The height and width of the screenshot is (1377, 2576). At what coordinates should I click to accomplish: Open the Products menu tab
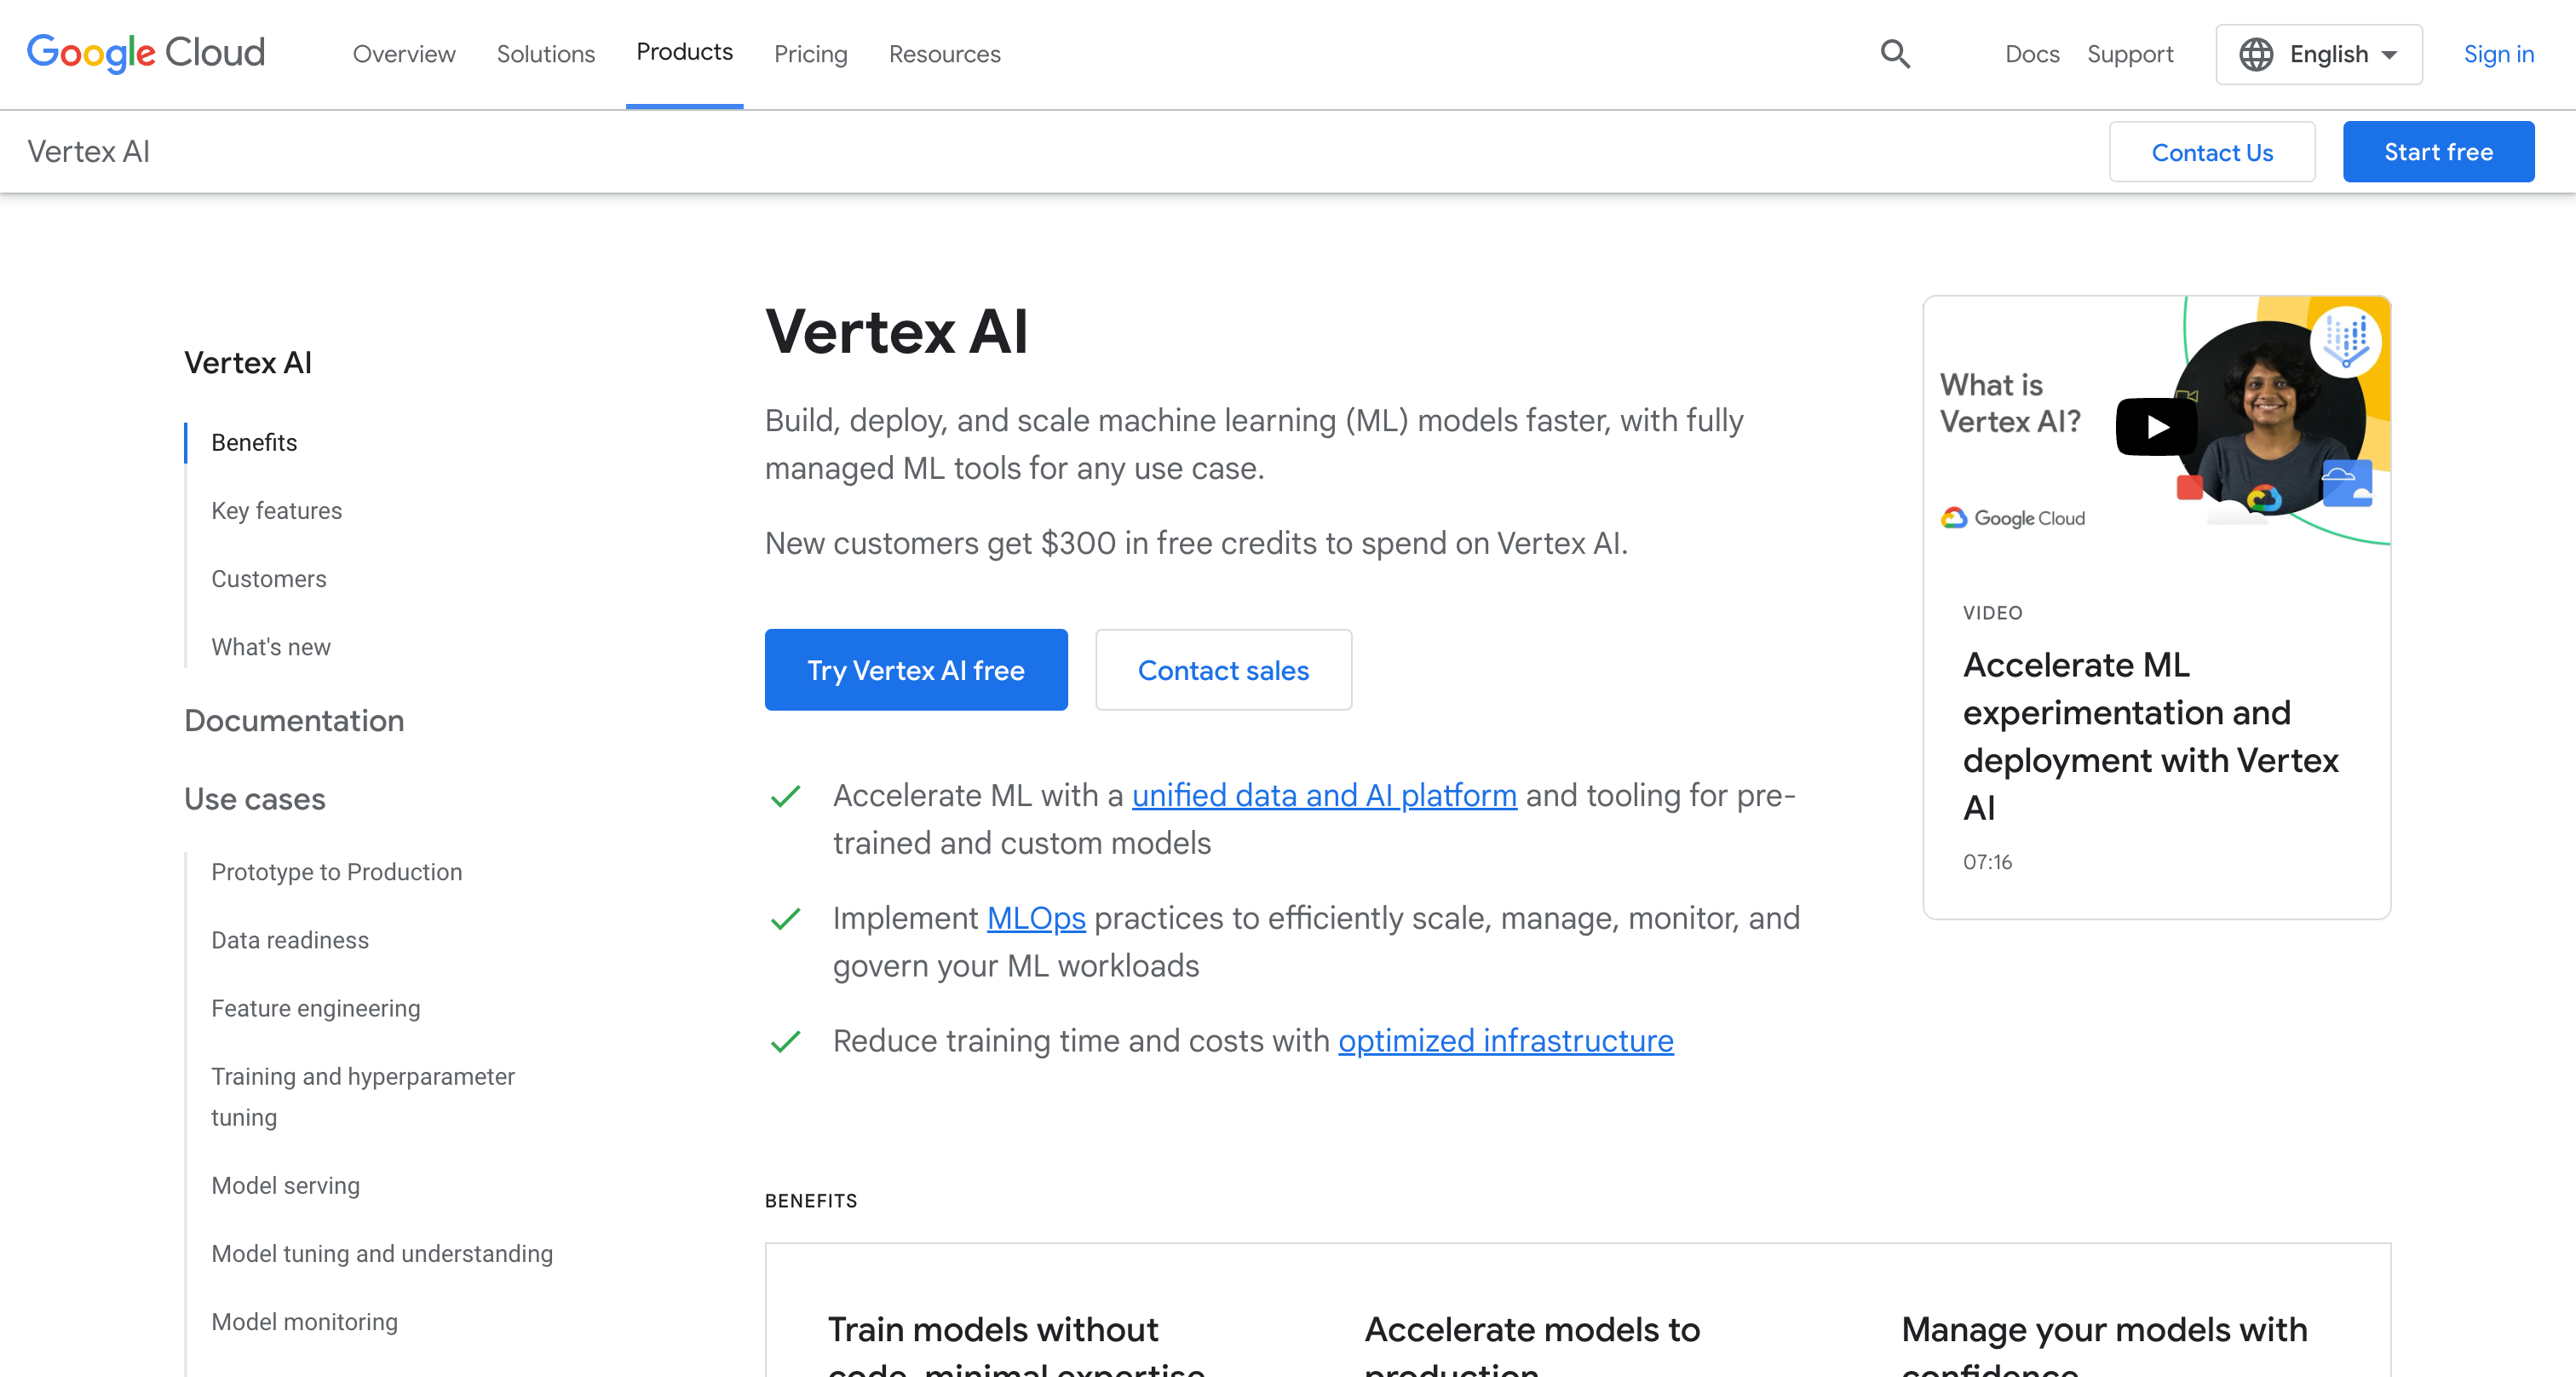click(685, 53)
